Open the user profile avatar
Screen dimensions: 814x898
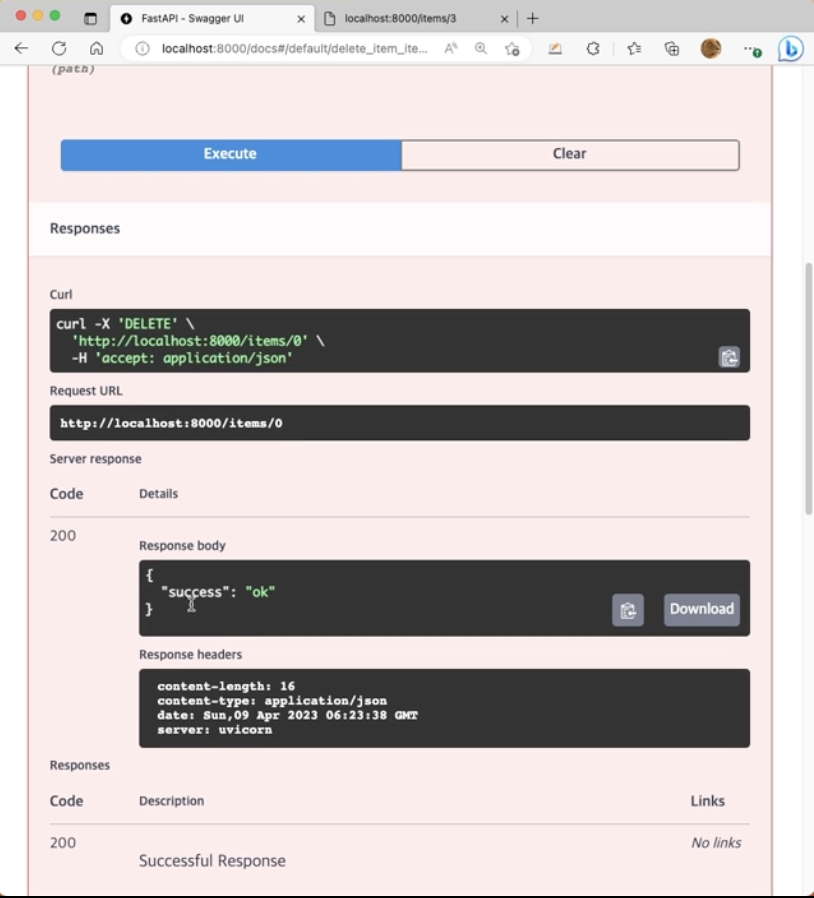[711, 49]
